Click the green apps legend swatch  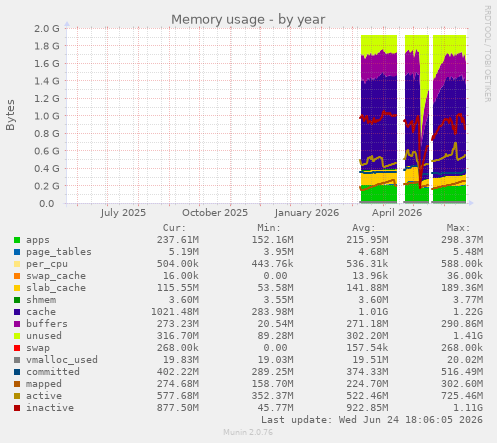17,240
